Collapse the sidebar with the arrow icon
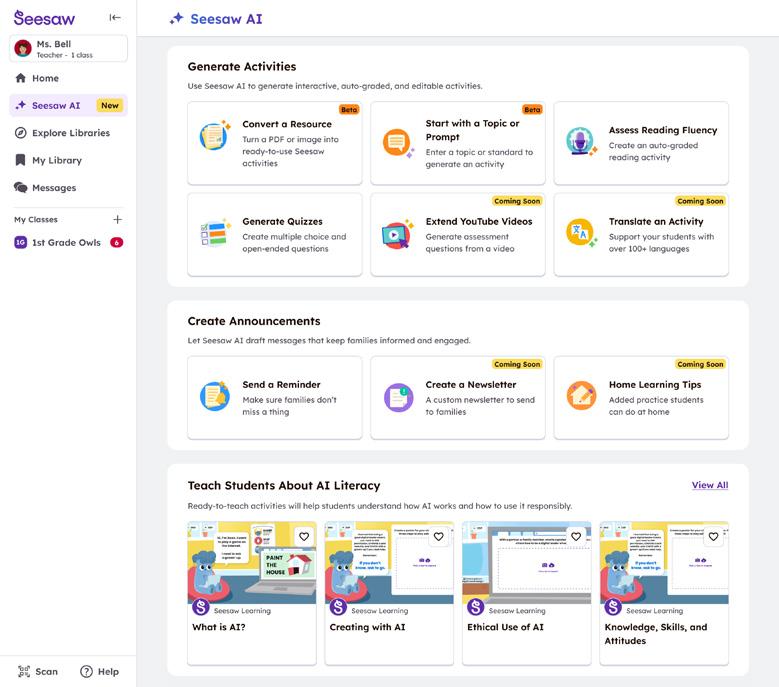Viewport: 779px width, 687px height. [115, 18]
